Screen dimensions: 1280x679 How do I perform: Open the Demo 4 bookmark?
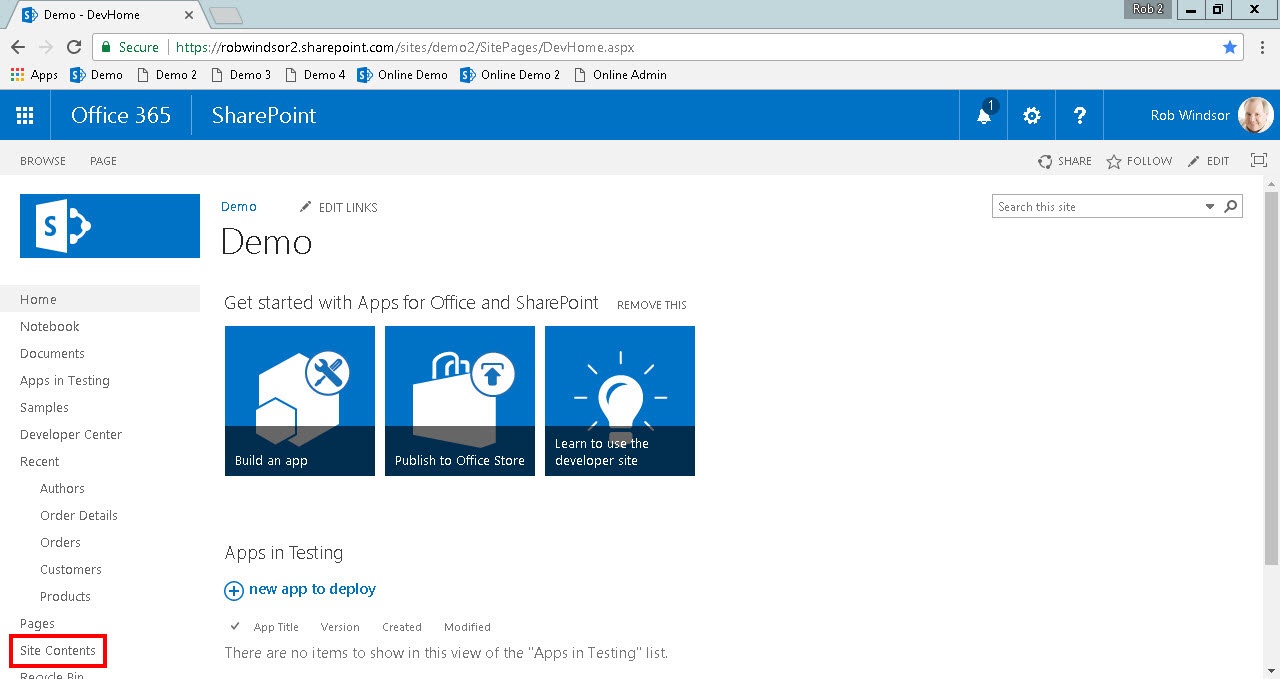click(x=315, y=75)
